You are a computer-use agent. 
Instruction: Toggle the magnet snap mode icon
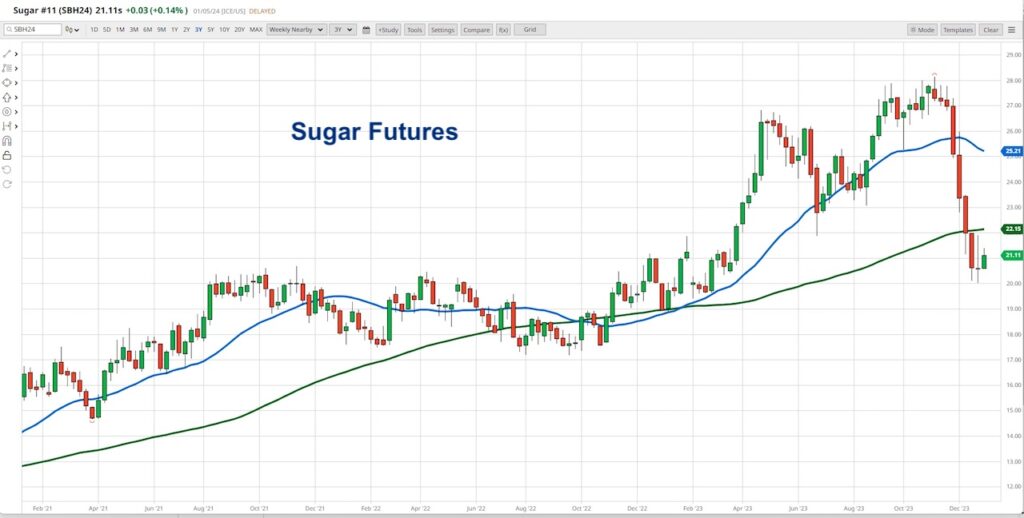(7, 140)
